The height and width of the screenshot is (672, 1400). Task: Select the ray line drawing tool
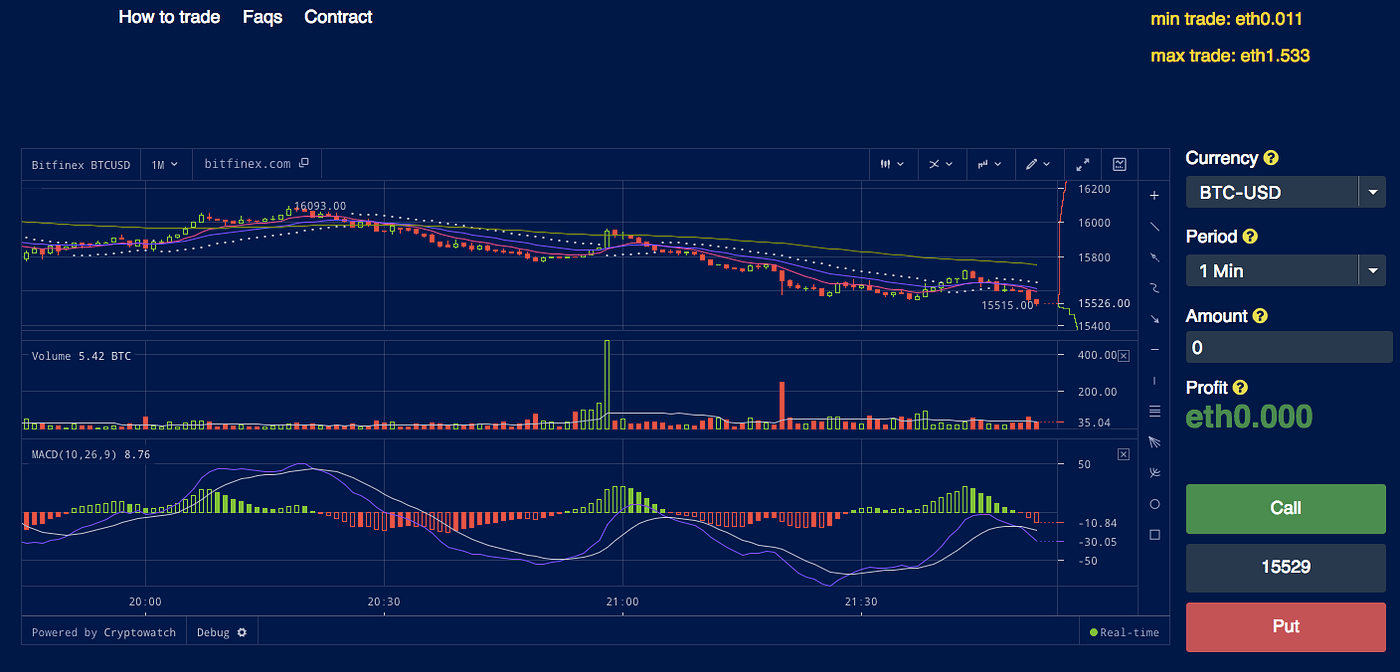tap(1154, 257)
